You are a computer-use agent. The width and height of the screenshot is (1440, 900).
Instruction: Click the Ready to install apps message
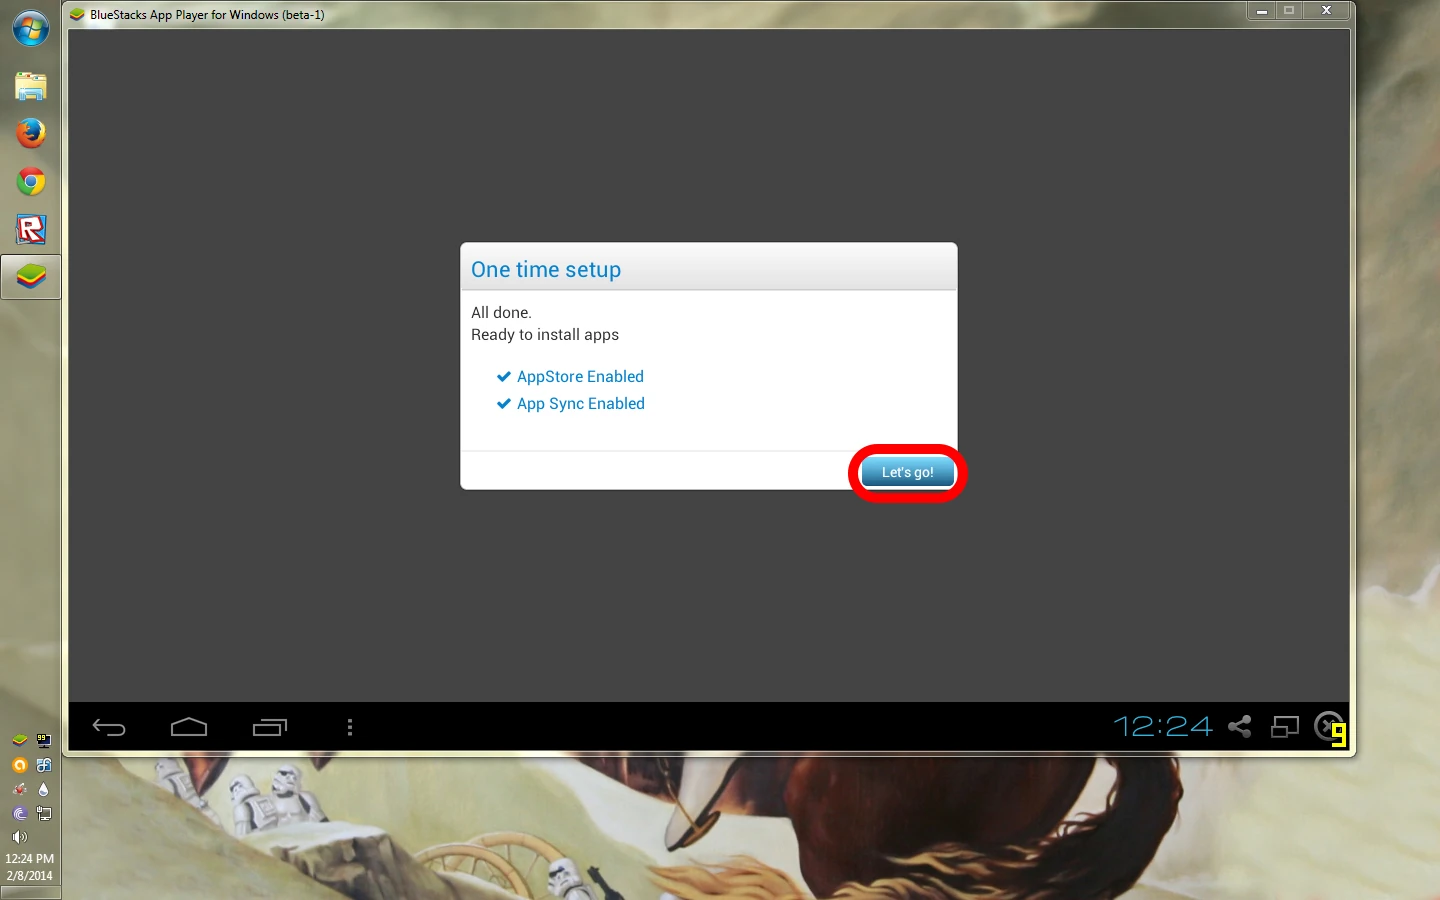pyautogui.click(x=545, y=335)
